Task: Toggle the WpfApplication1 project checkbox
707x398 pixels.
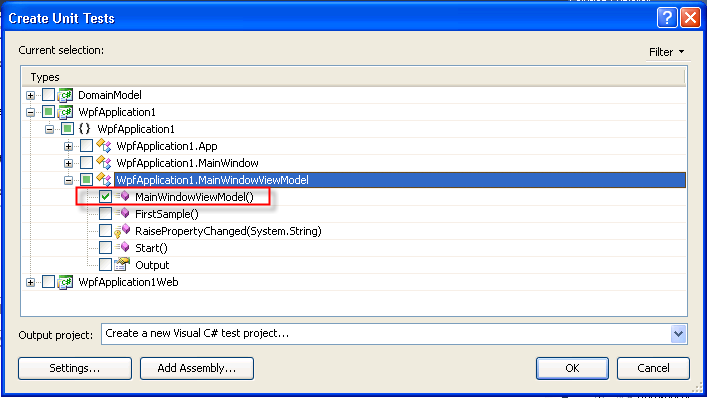Action: [48, 112]
